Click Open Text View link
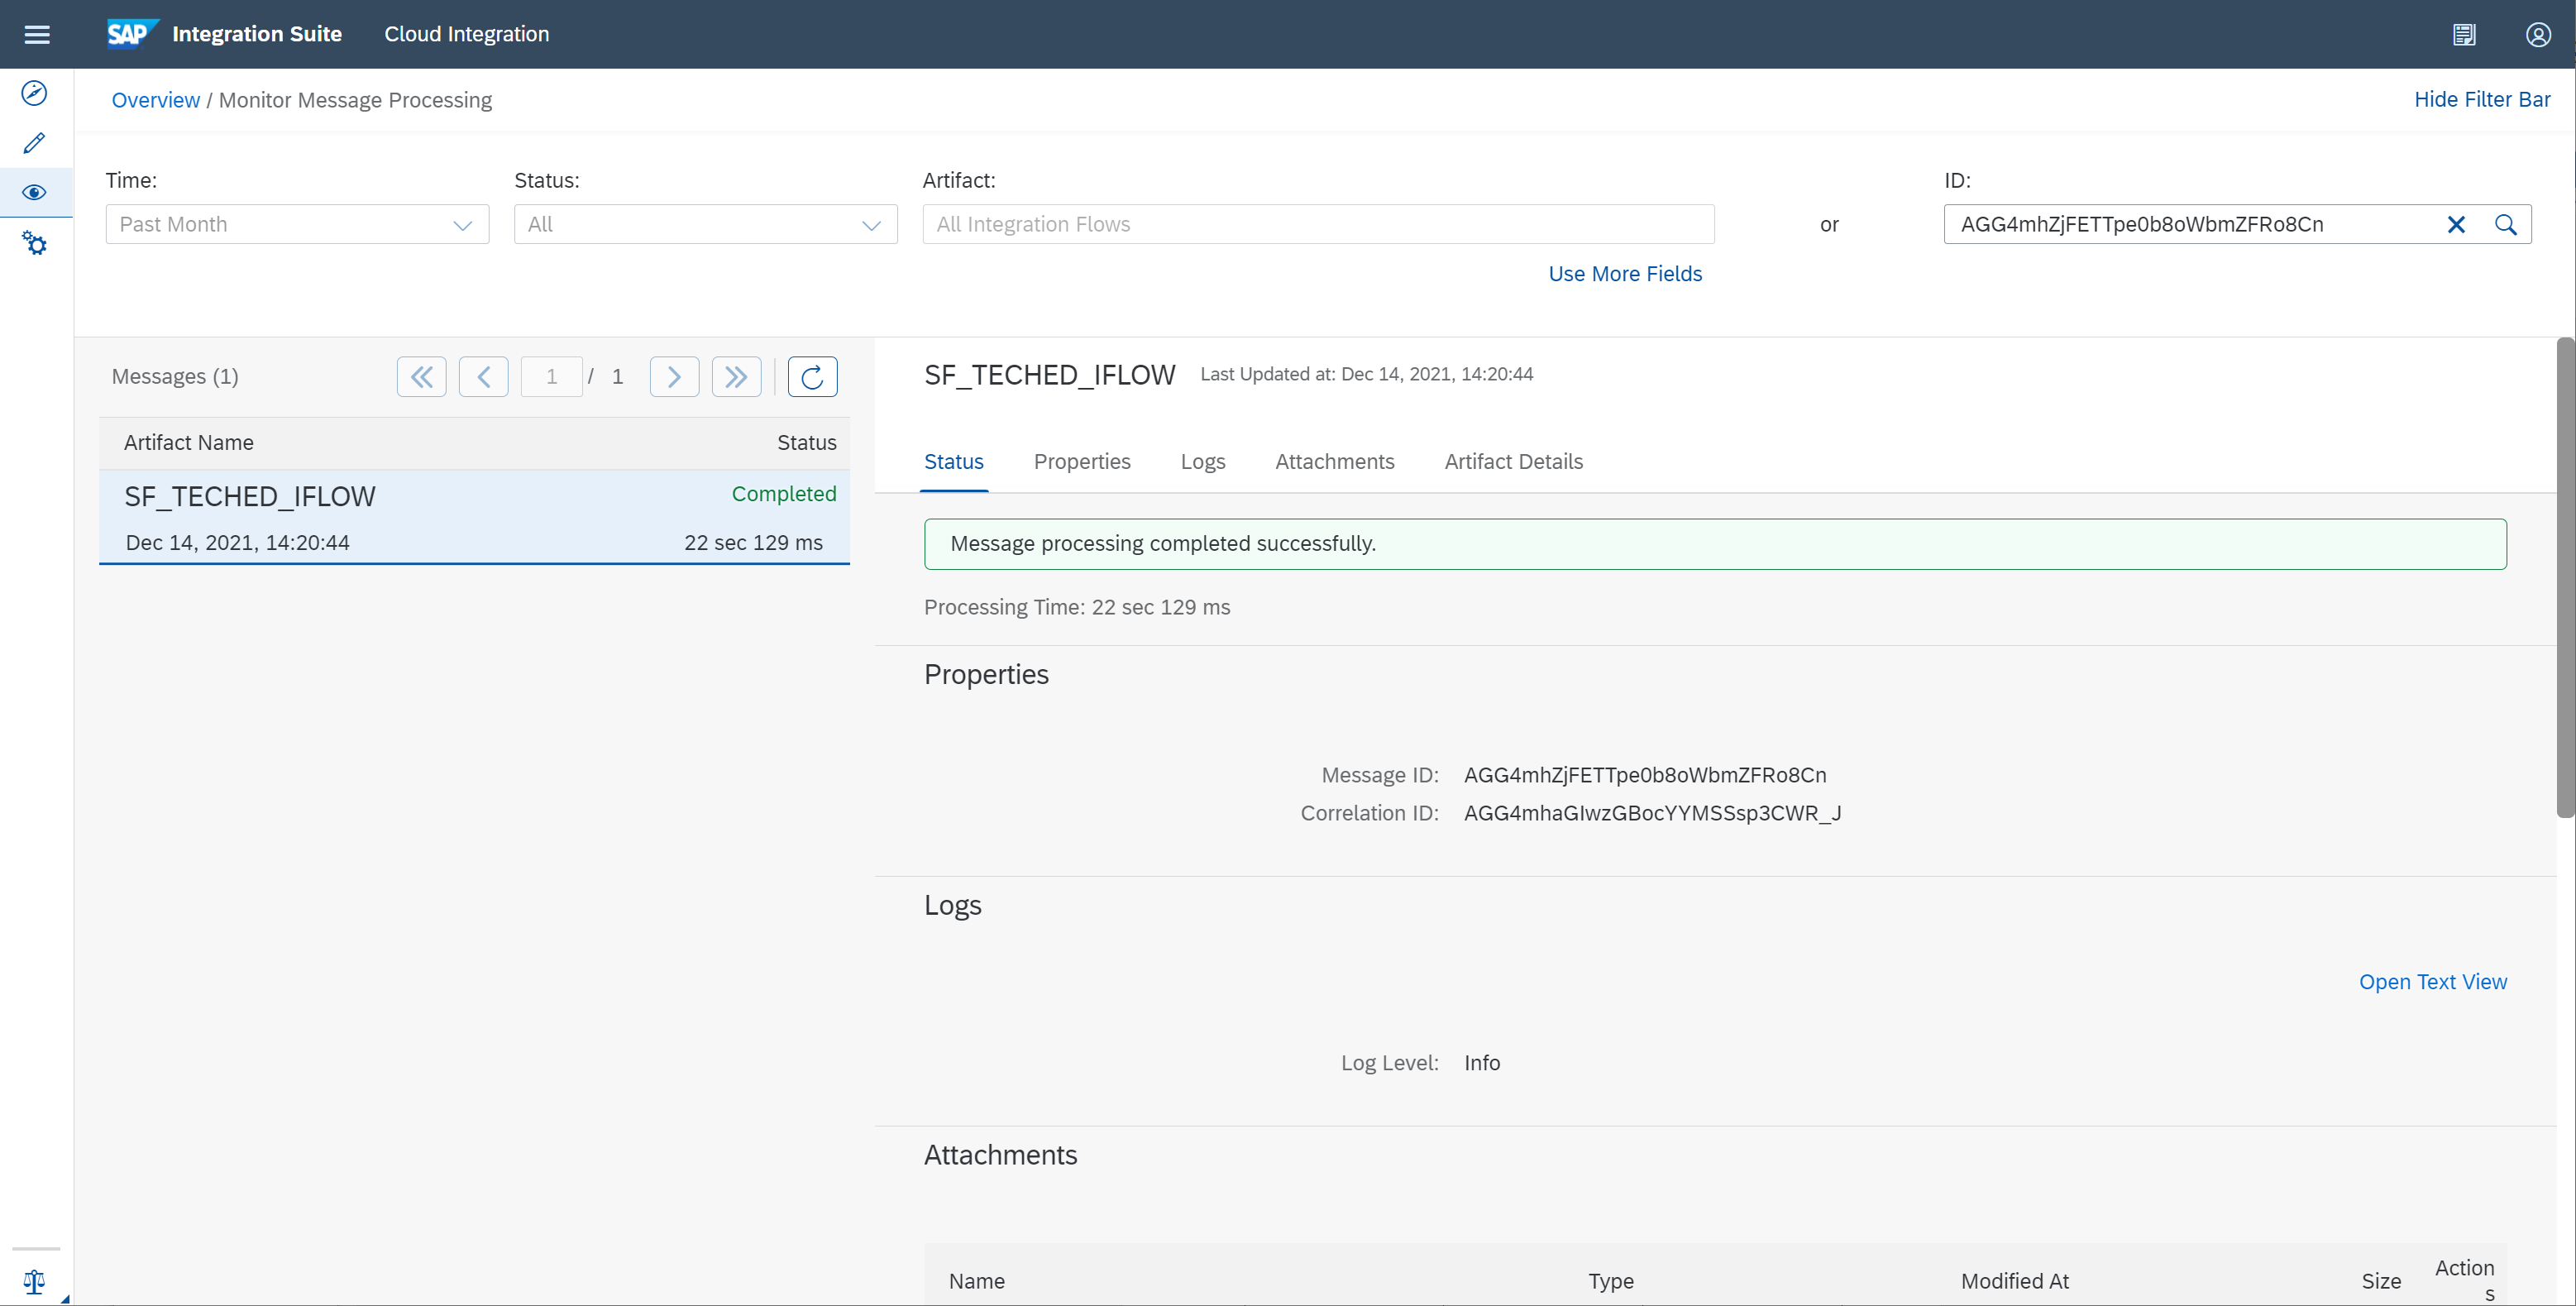The width and height of the screenshot is (2576, 1306). point(2432,982)
